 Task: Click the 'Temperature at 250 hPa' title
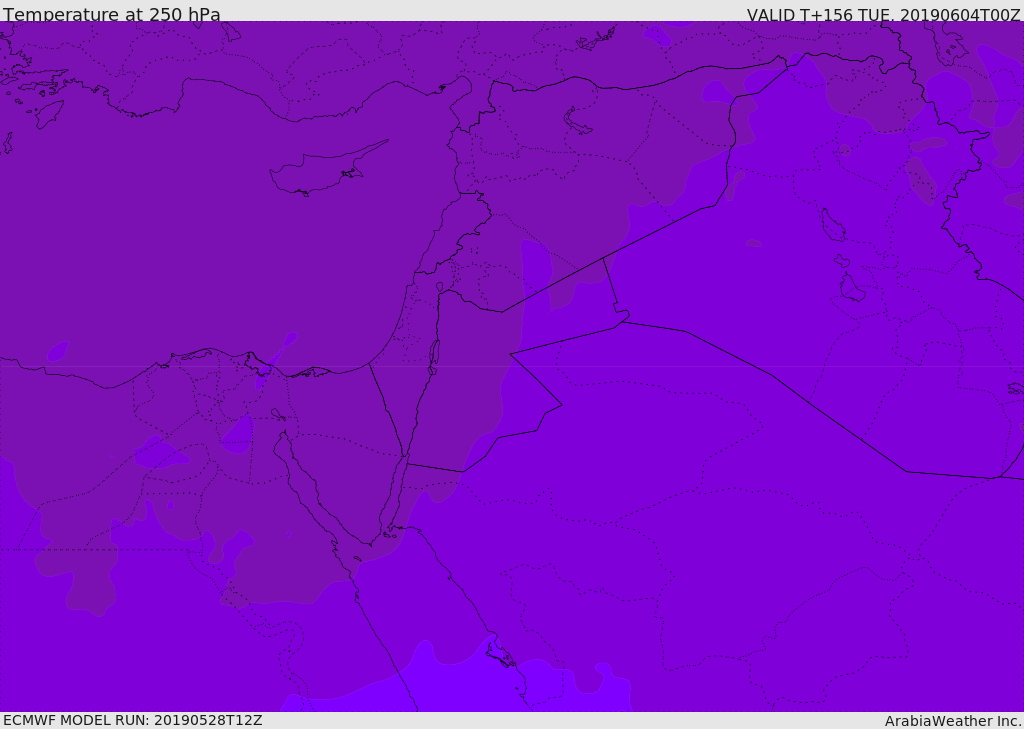click(x=112, y=14)
